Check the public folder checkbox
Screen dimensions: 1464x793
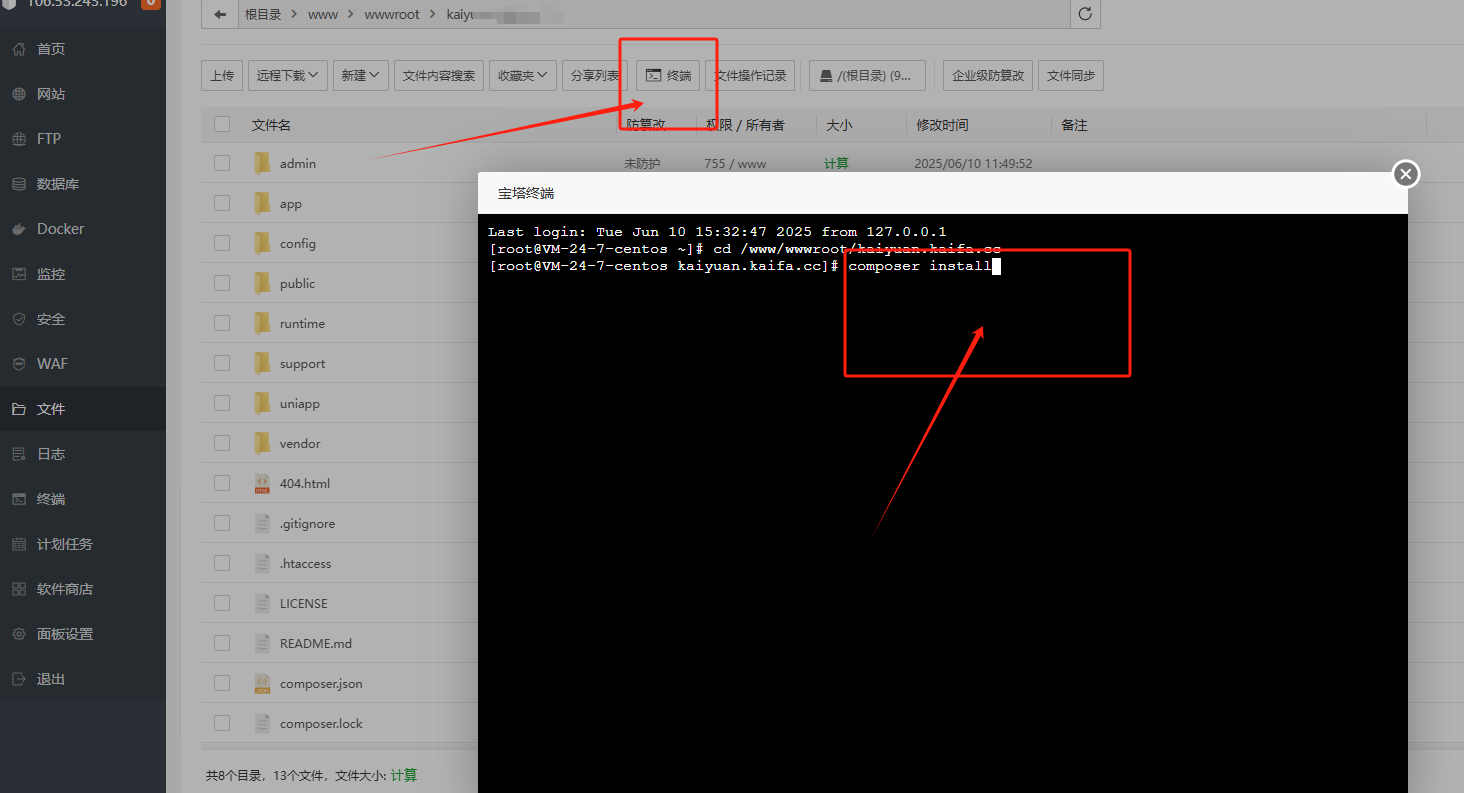pyautogui.click(x=222, y=283)
